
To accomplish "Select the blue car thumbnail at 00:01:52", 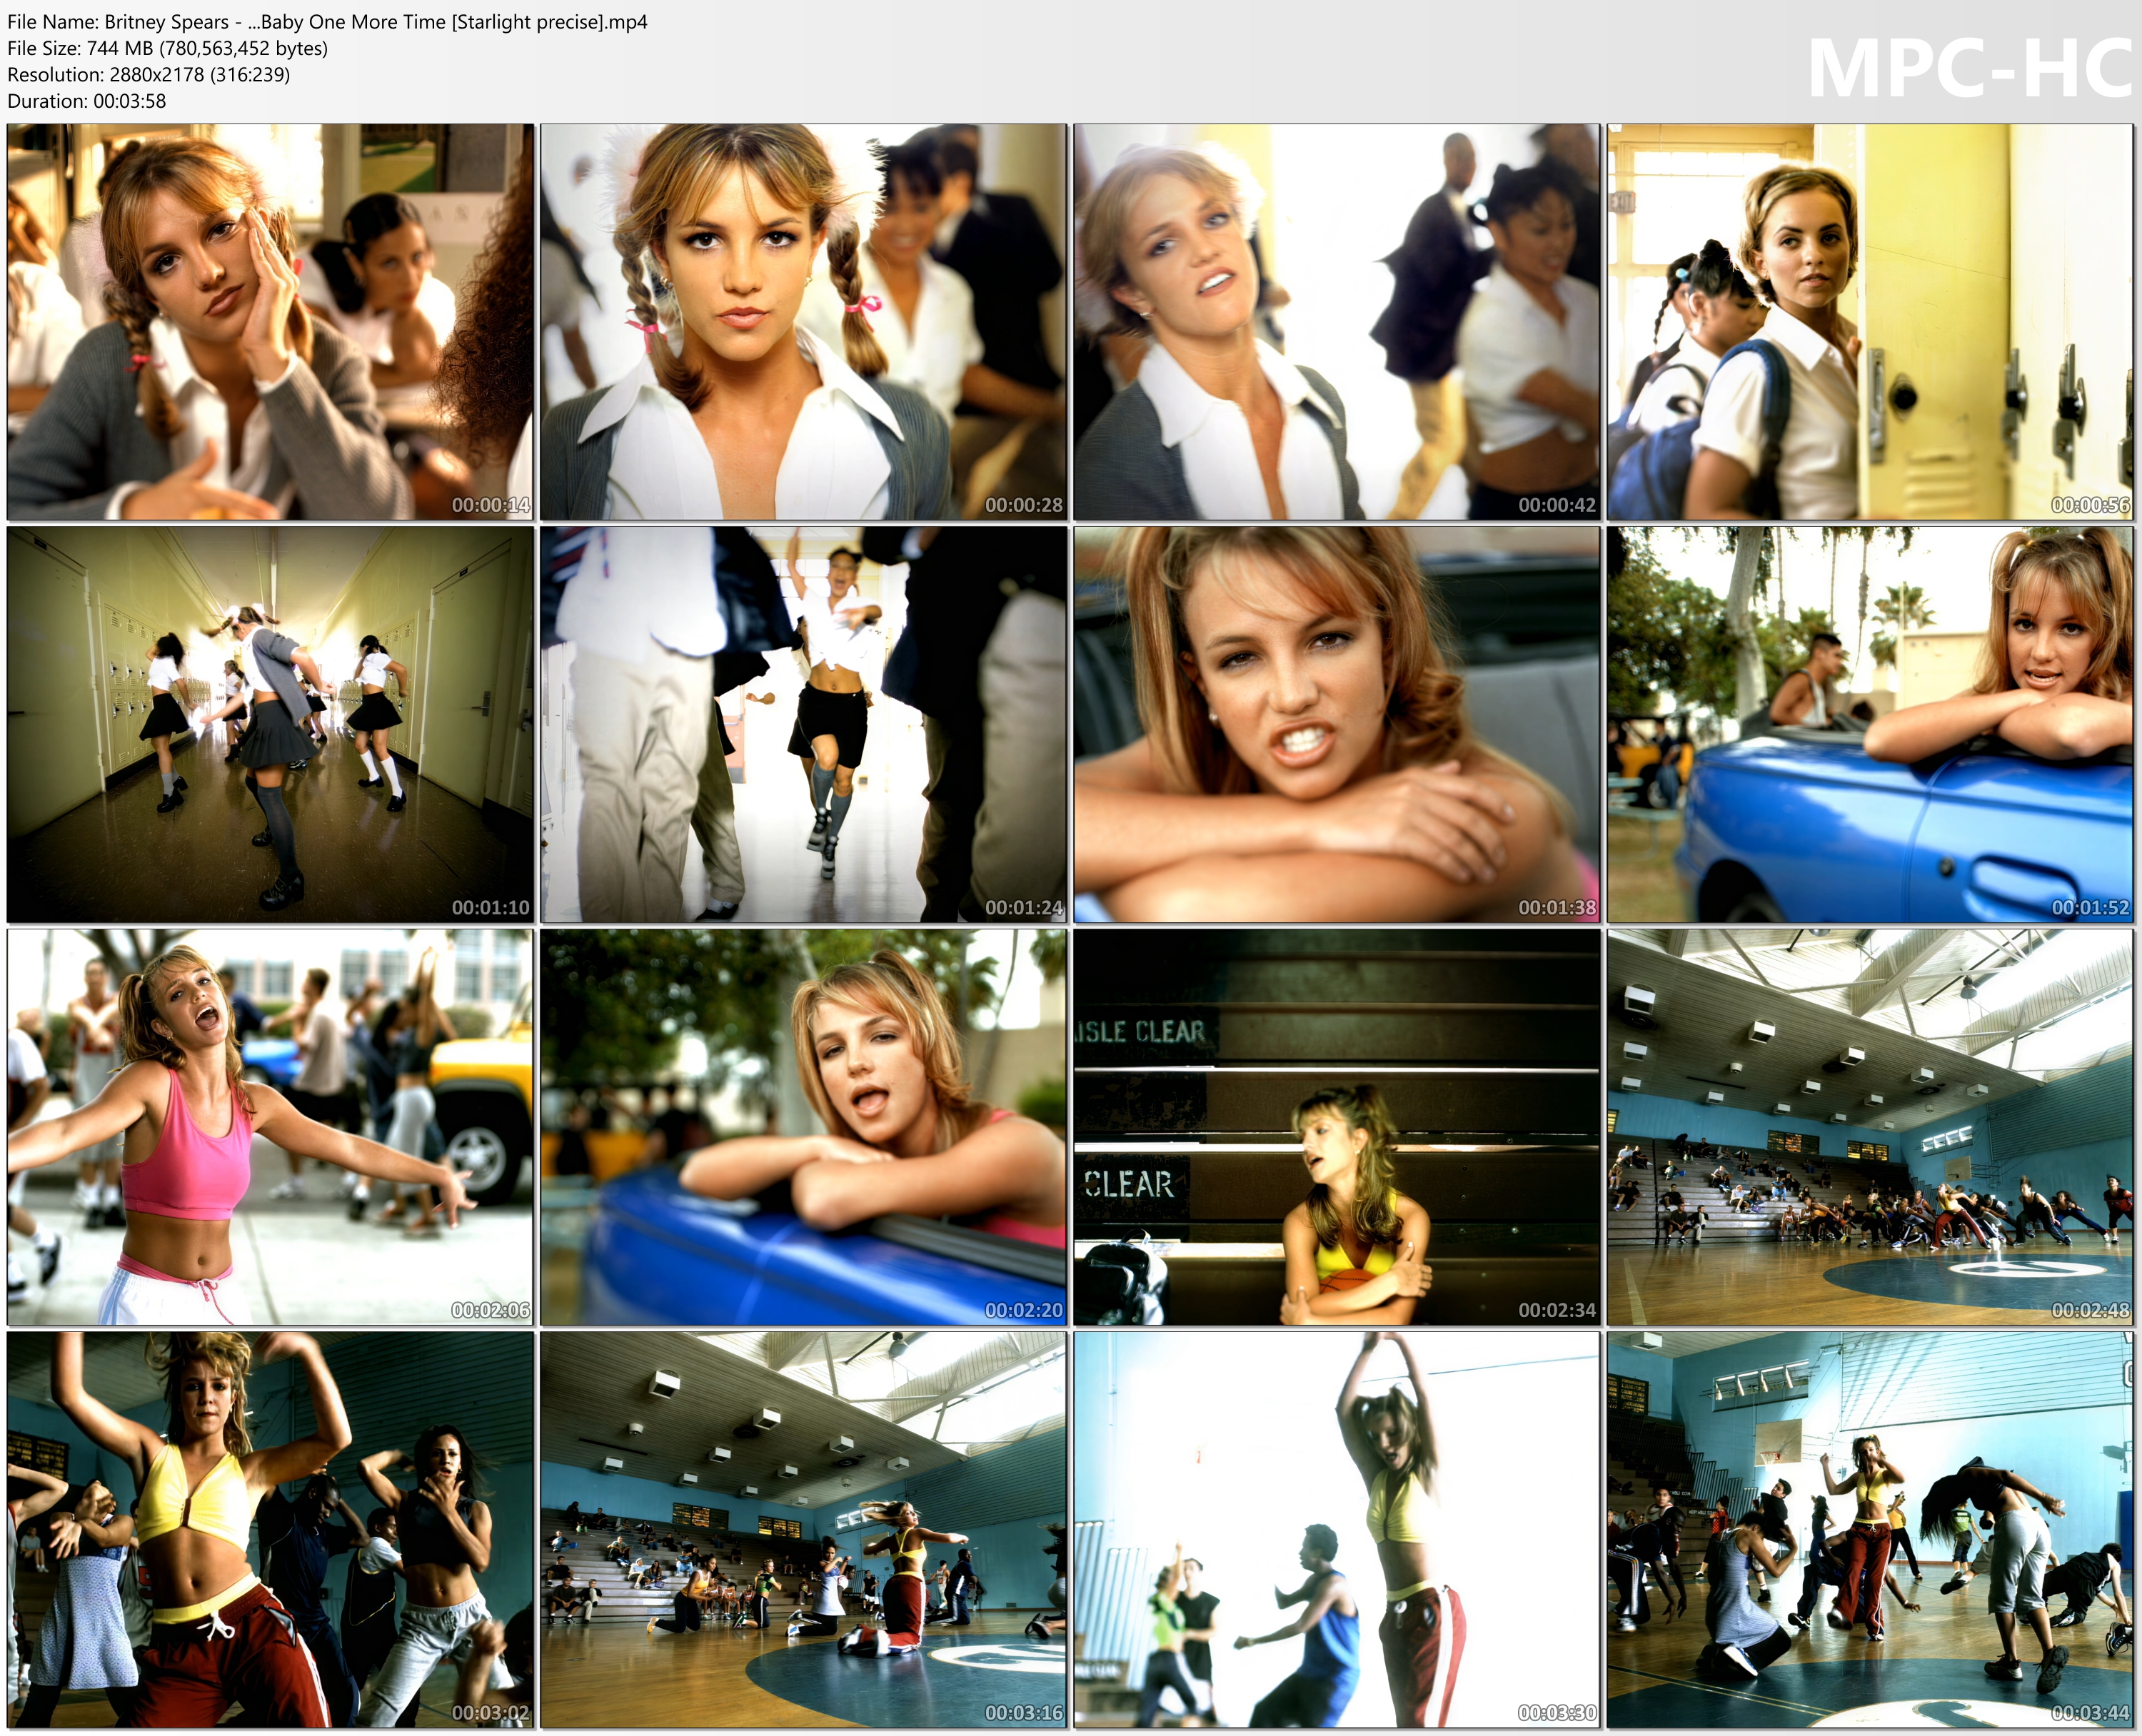I will [1870, 724].
